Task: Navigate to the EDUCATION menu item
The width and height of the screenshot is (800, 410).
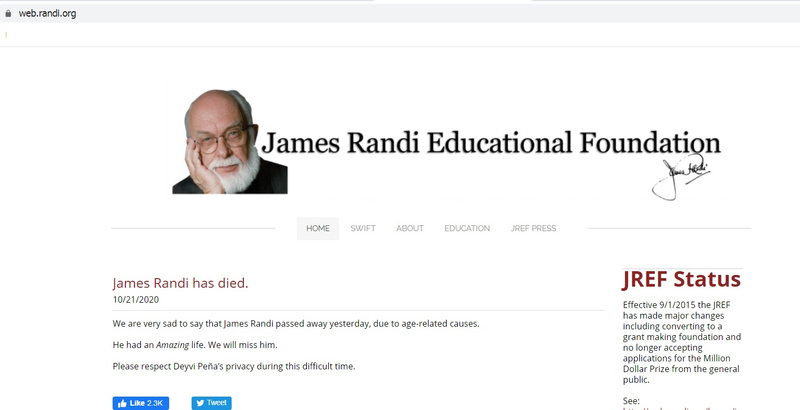Action: [x=467, y=228]
